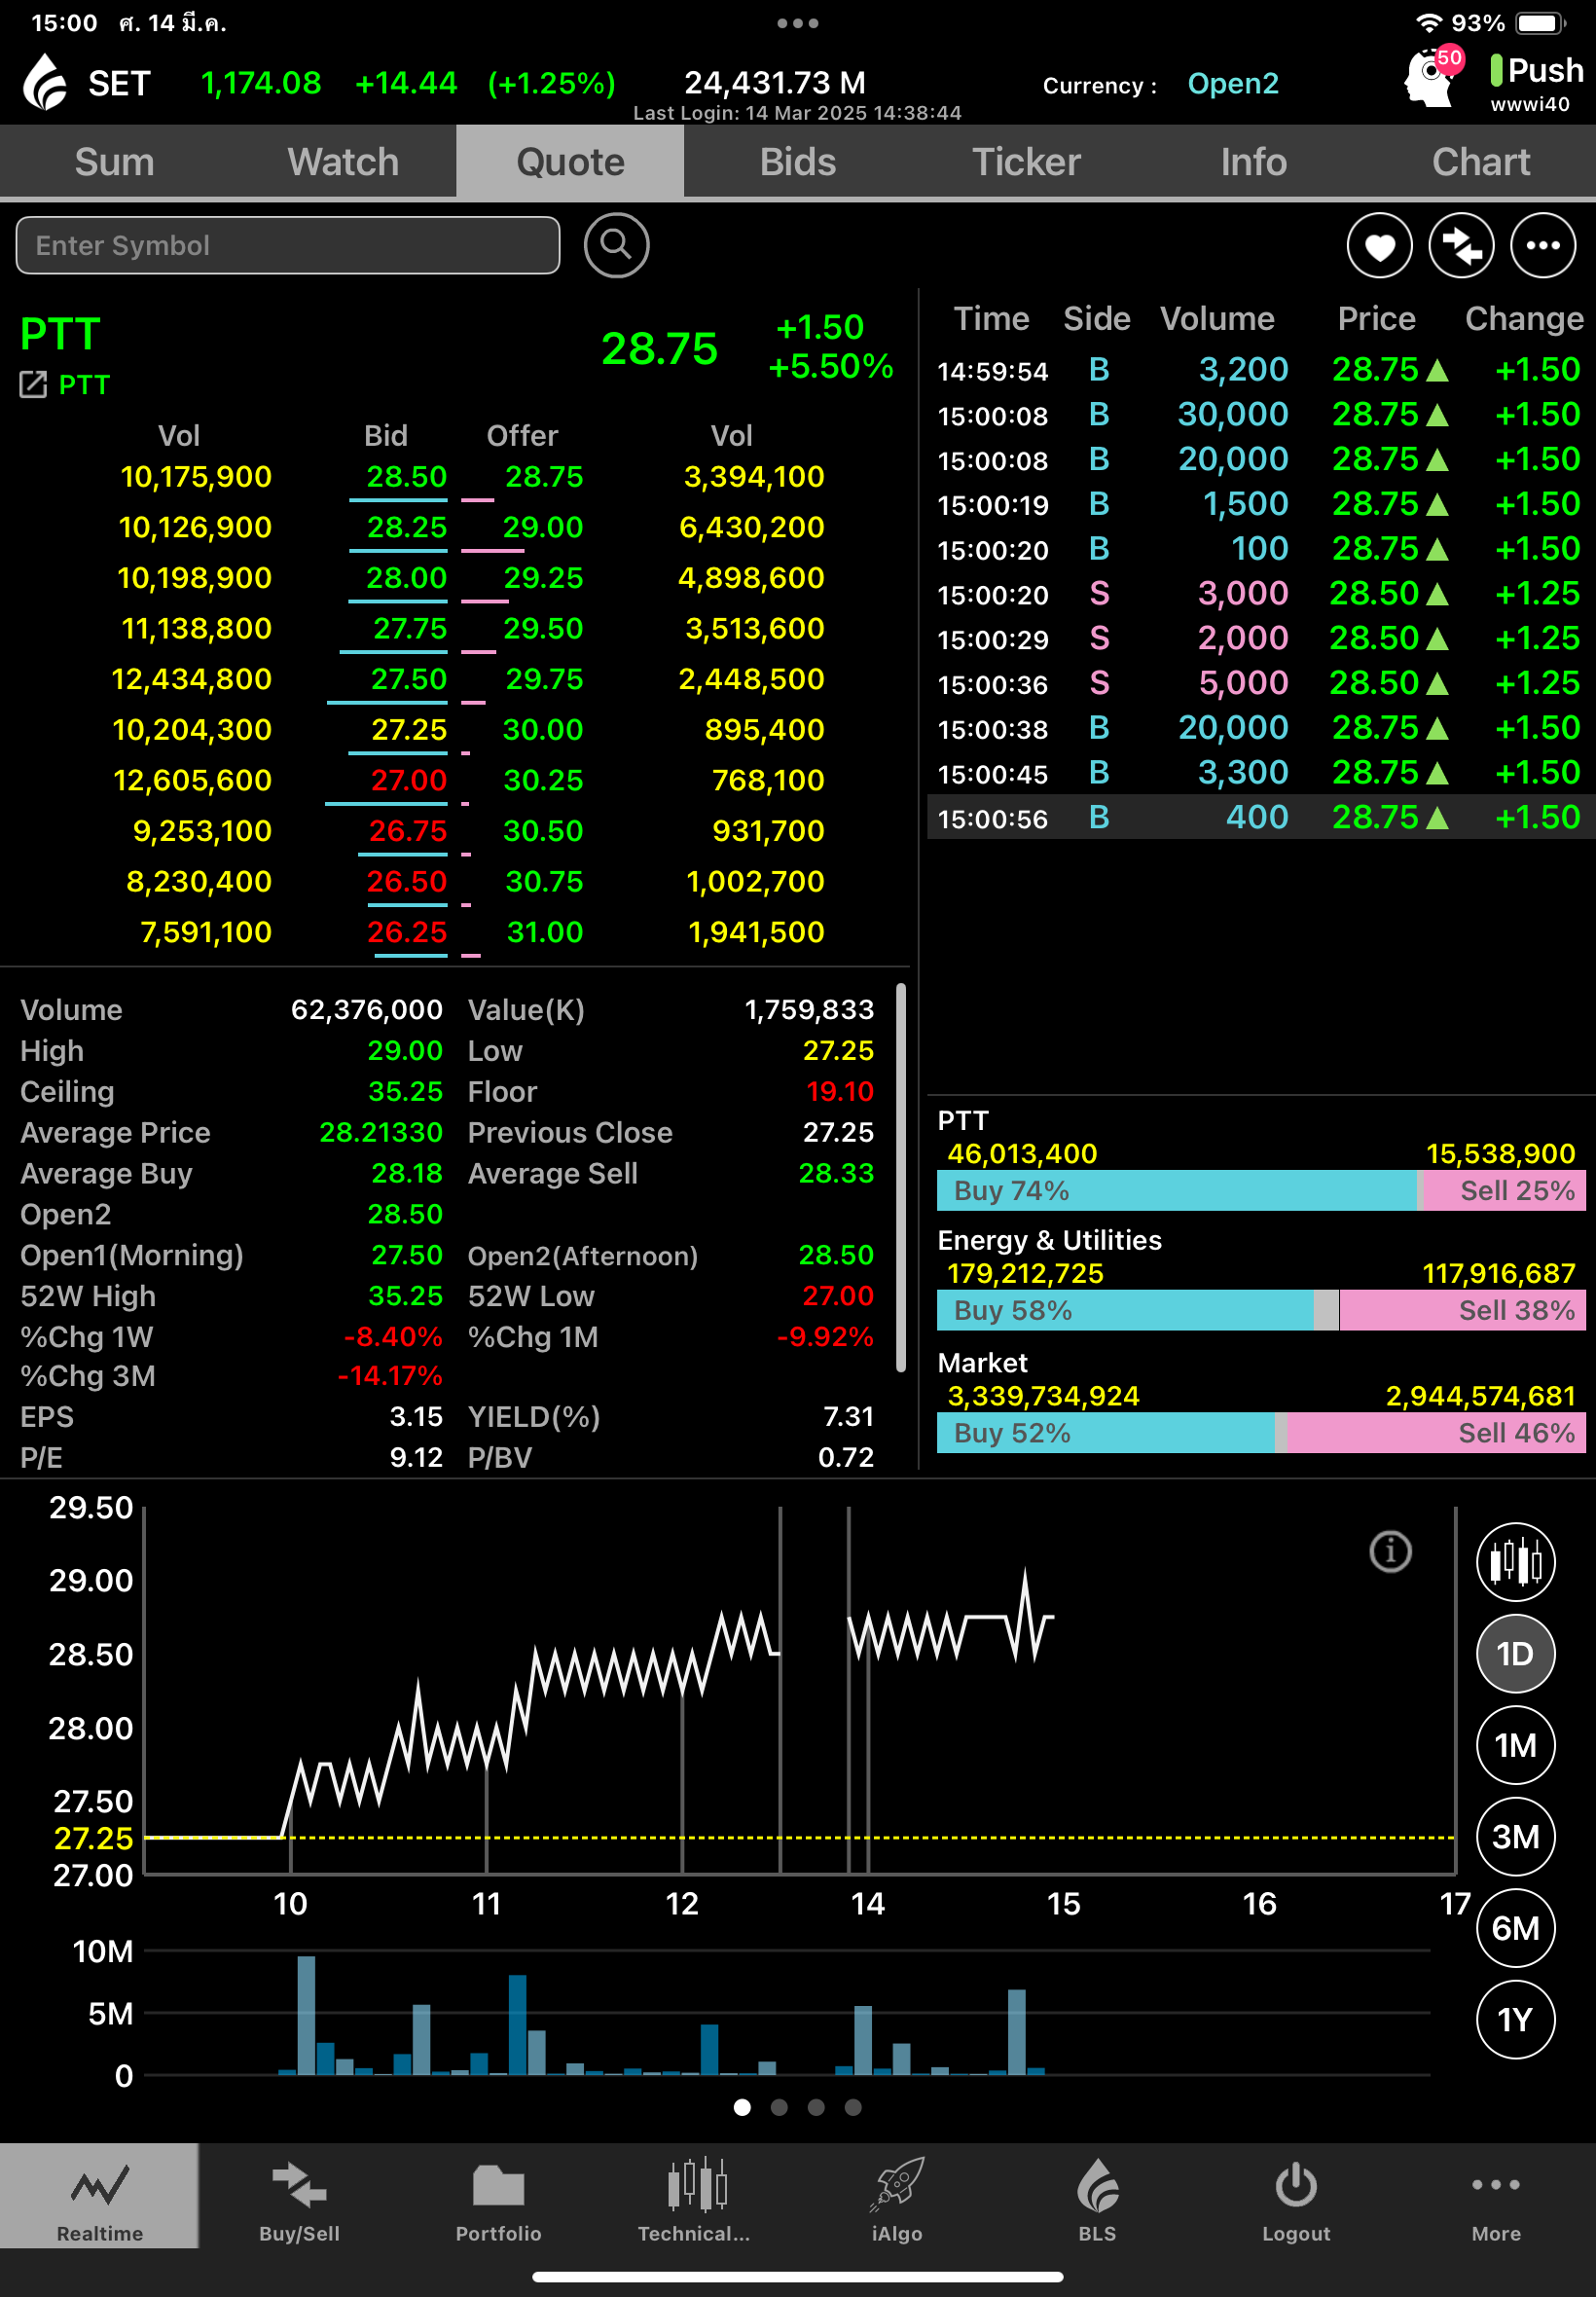Tap the Average Price 28.21330 value
The height and width of the screenshot is (2297, 1596).
point(380,1132)
